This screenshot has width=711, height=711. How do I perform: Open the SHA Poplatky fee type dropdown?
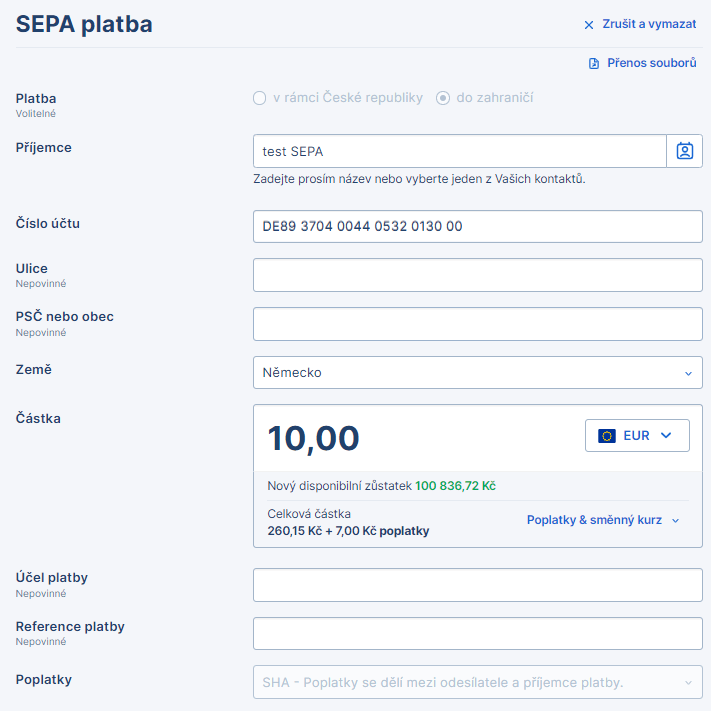tap(477, 683)
